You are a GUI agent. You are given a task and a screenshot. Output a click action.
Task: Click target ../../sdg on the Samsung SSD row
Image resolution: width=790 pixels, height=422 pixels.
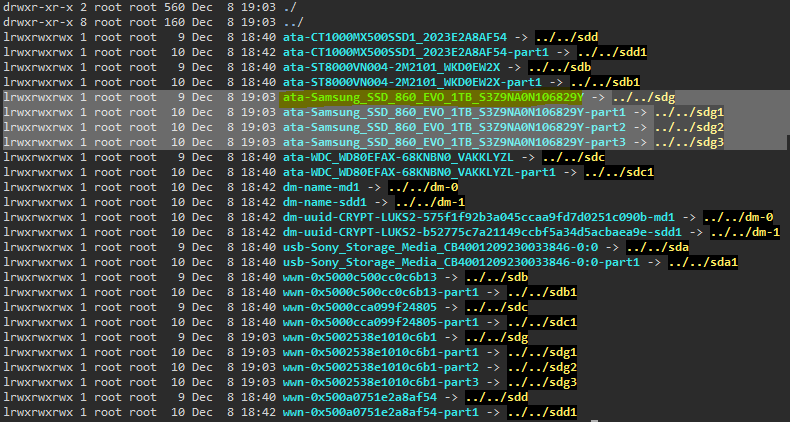pos(643,97)
